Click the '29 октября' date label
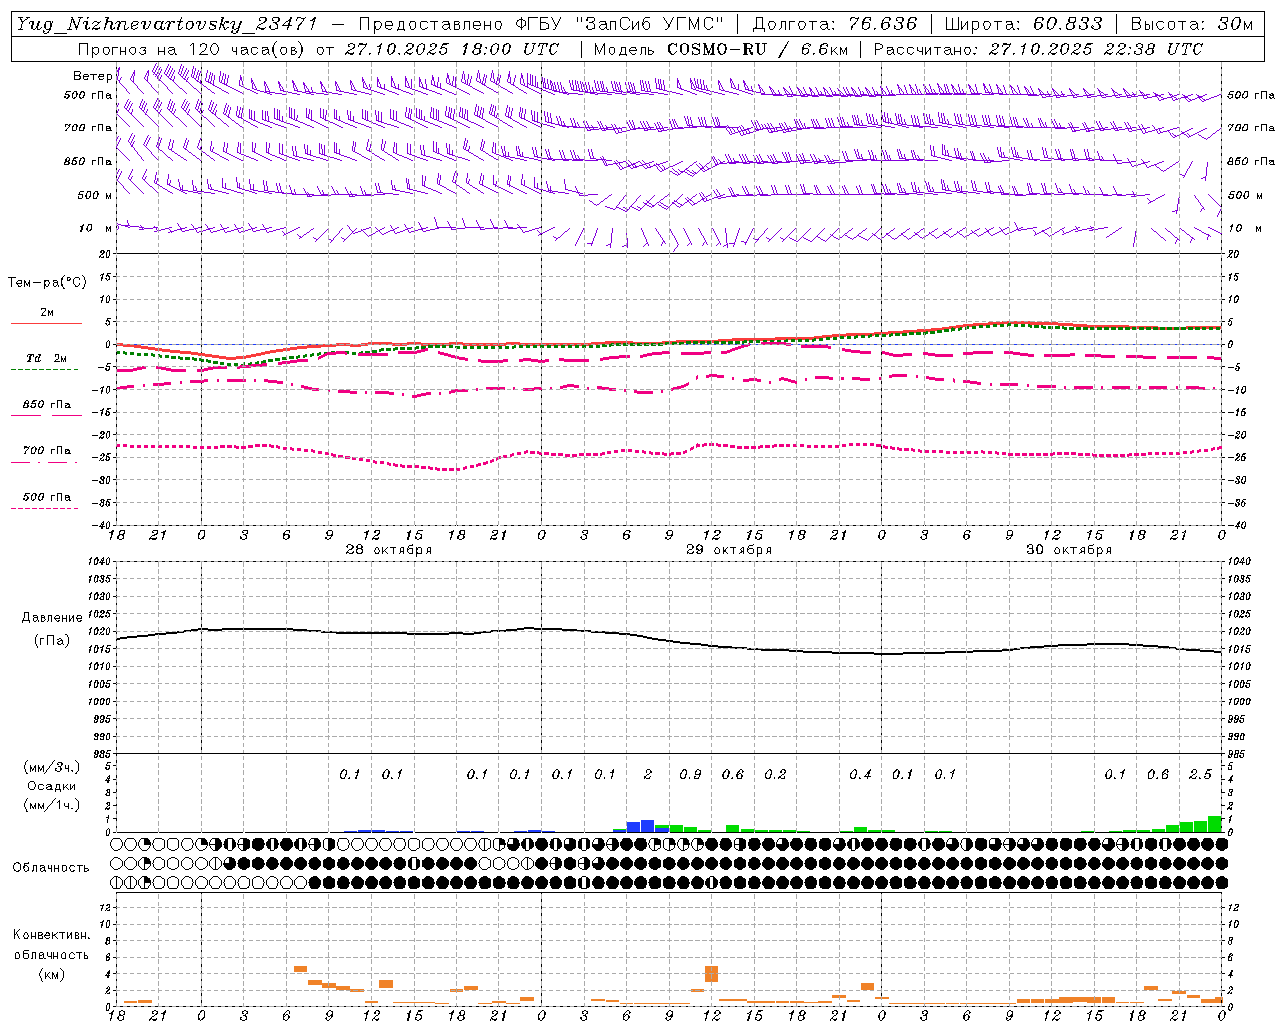This screenshot has width=1280, height=1024. (729, 550)
